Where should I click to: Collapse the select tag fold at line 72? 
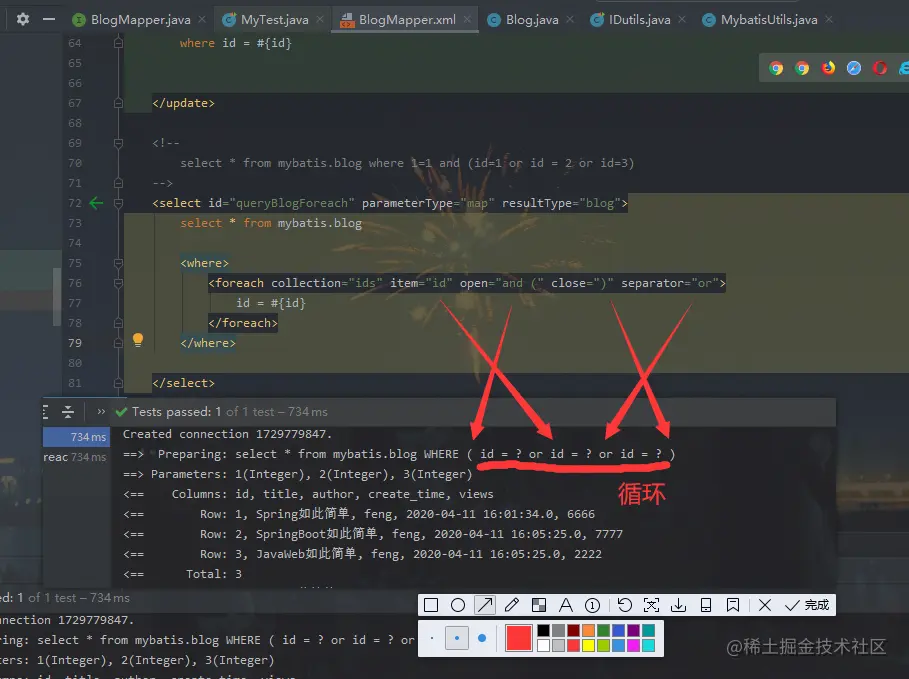(118, 204)
